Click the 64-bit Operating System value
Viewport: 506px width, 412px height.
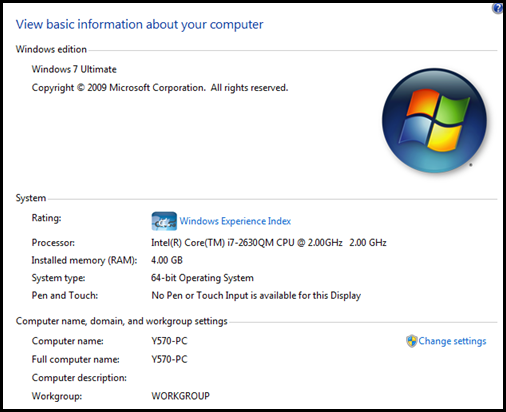pos(202,278)
